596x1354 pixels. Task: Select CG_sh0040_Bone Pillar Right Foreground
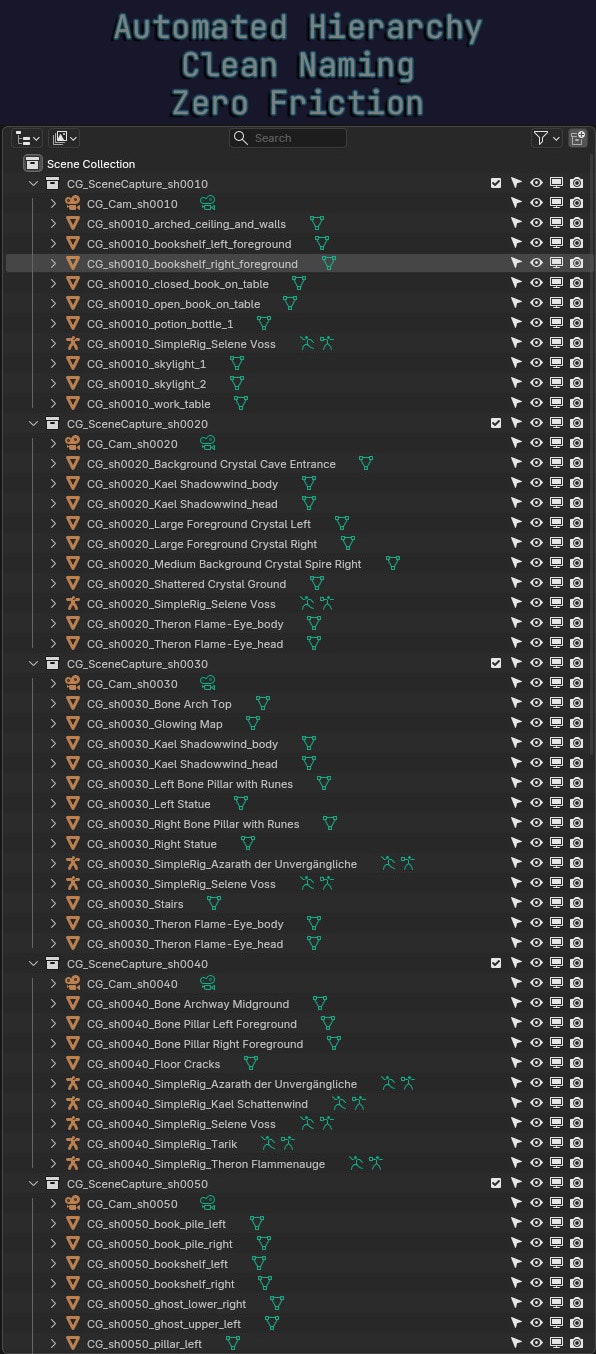pyautogui.click(x=195, y=1044)
